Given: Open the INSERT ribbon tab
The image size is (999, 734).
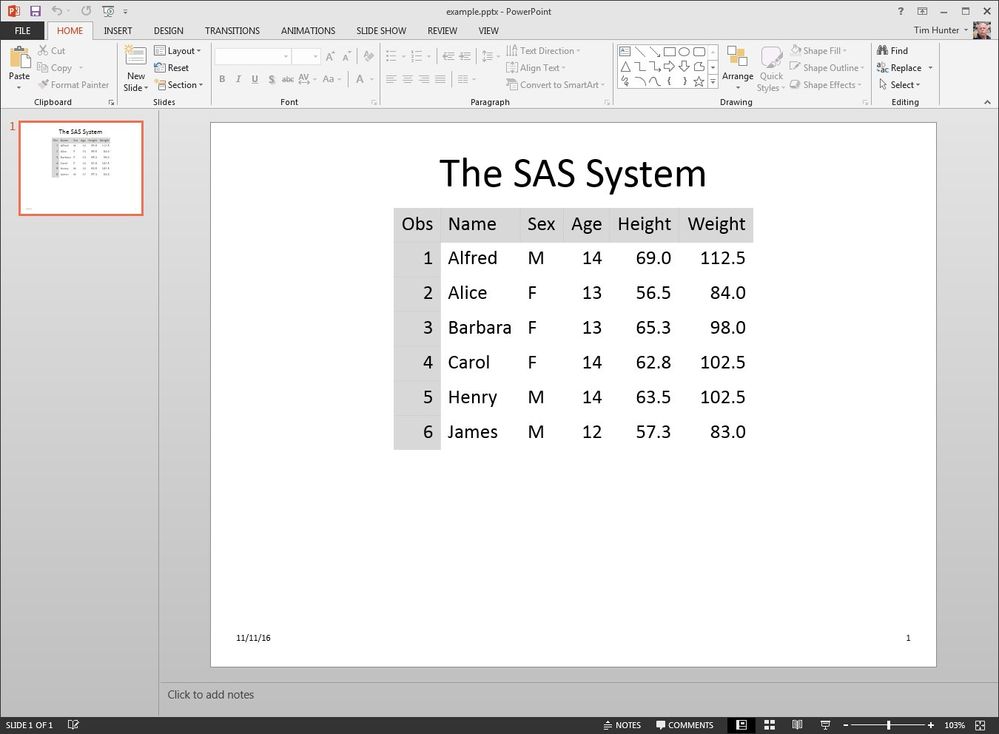Looking at the screenshot, I should (118, 31).
